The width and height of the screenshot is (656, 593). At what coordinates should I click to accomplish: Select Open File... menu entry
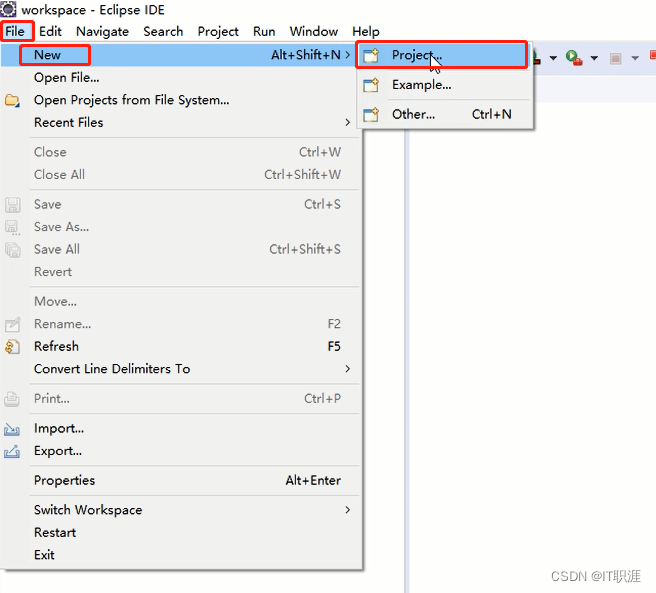coord(180,77)
